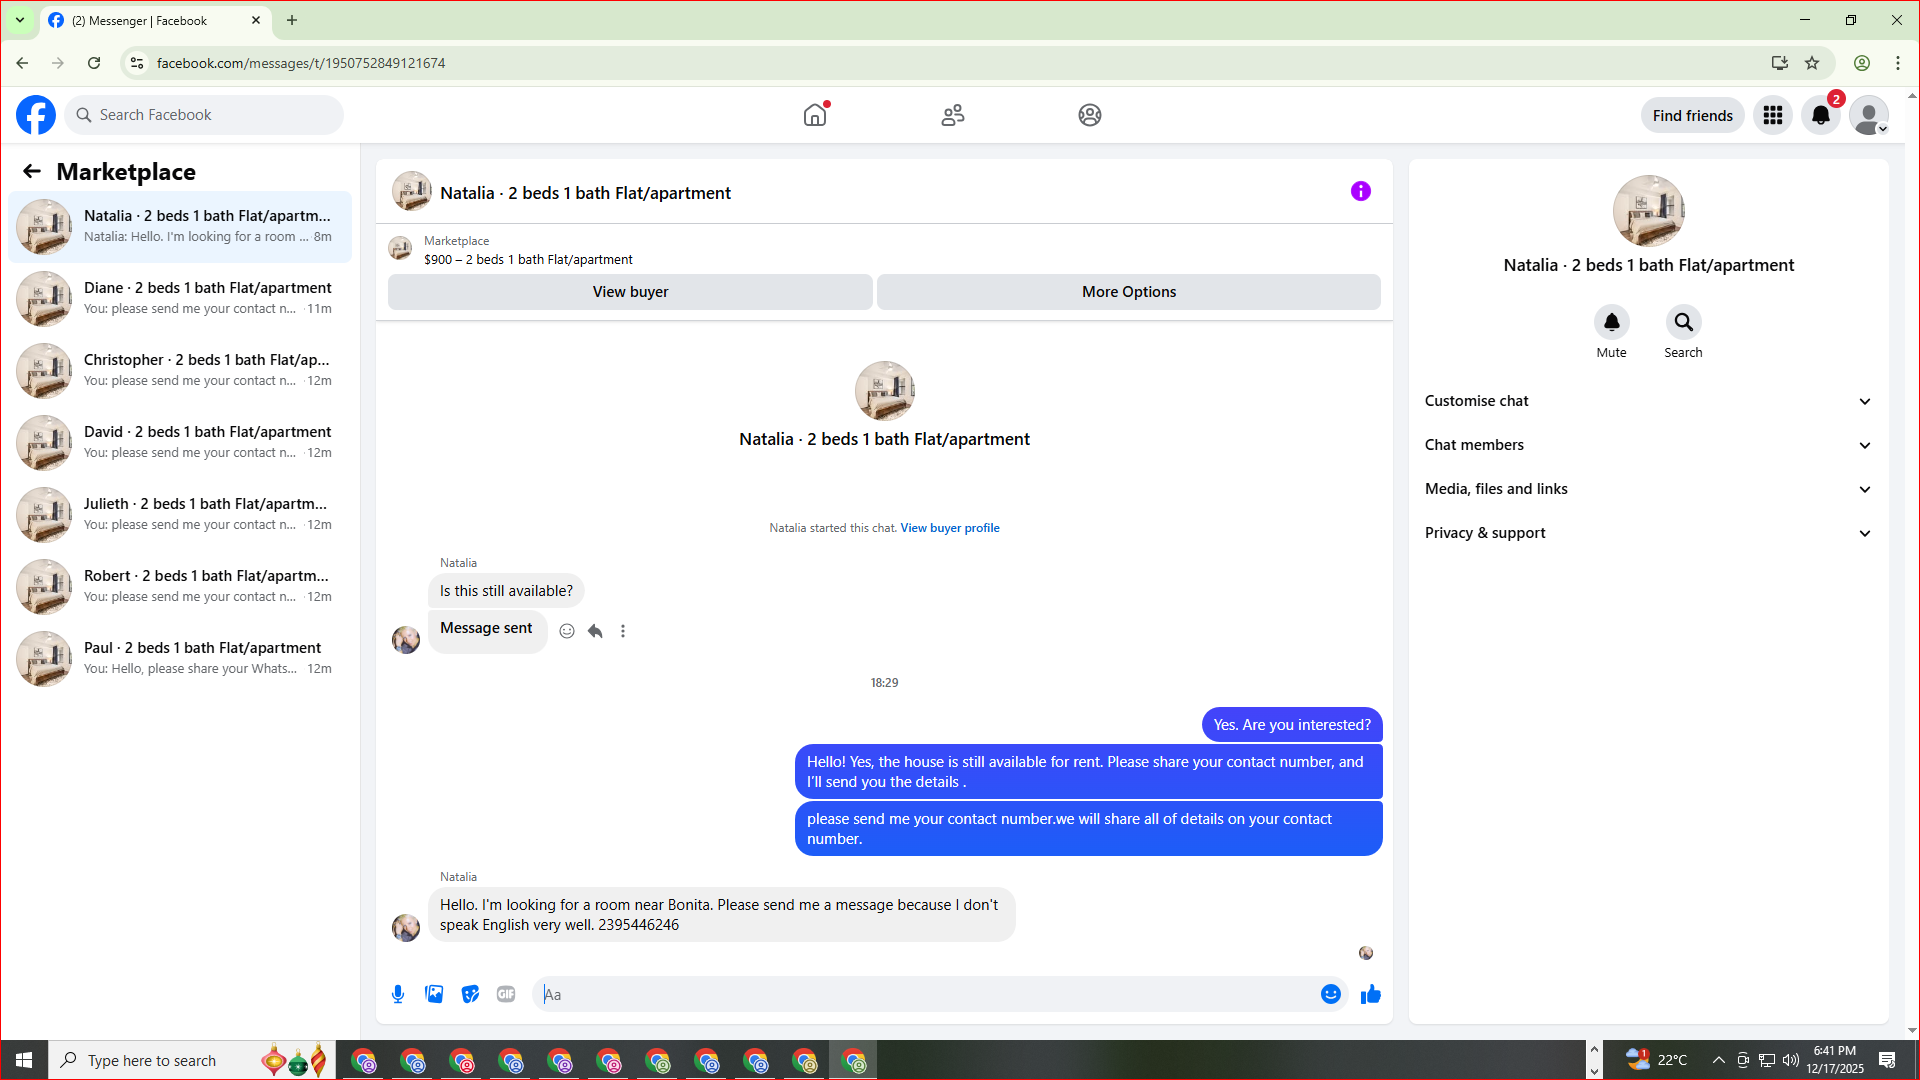Click the View buyer button
This screenshot has width=1920, height=1080.
pos(630,292)
